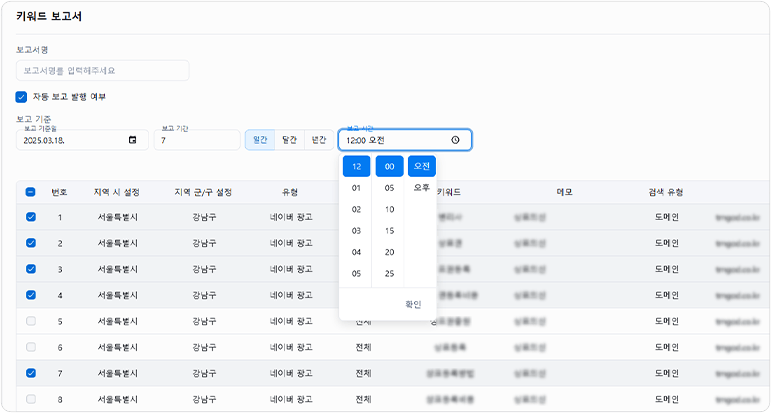Choose hour 12 in time picker
Image resolution: width=771 pixels, height=413 pixels.
[x=356, y=167]
